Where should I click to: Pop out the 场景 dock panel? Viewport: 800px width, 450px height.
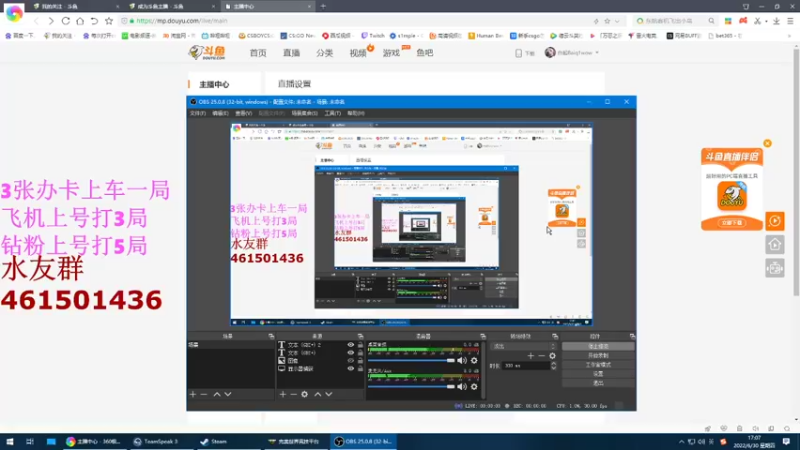[271, 336]
